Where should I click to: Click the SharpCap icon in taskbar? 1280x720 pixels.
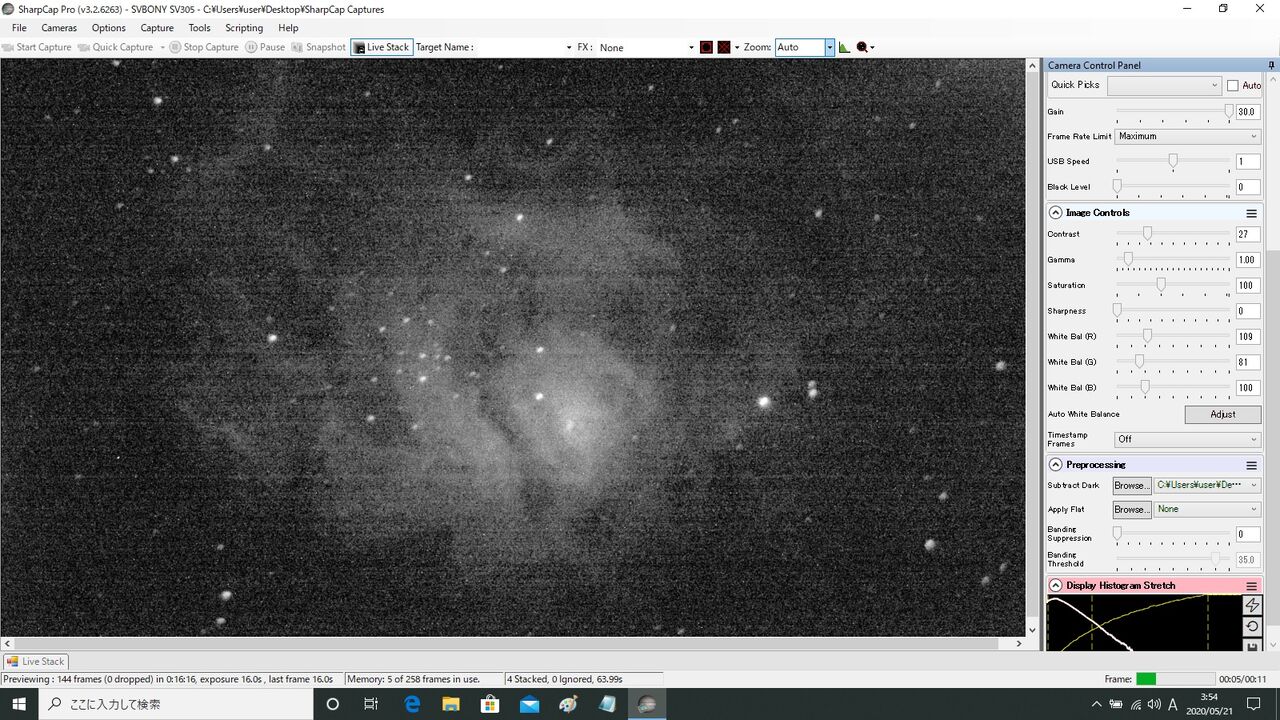pos(646,704)
